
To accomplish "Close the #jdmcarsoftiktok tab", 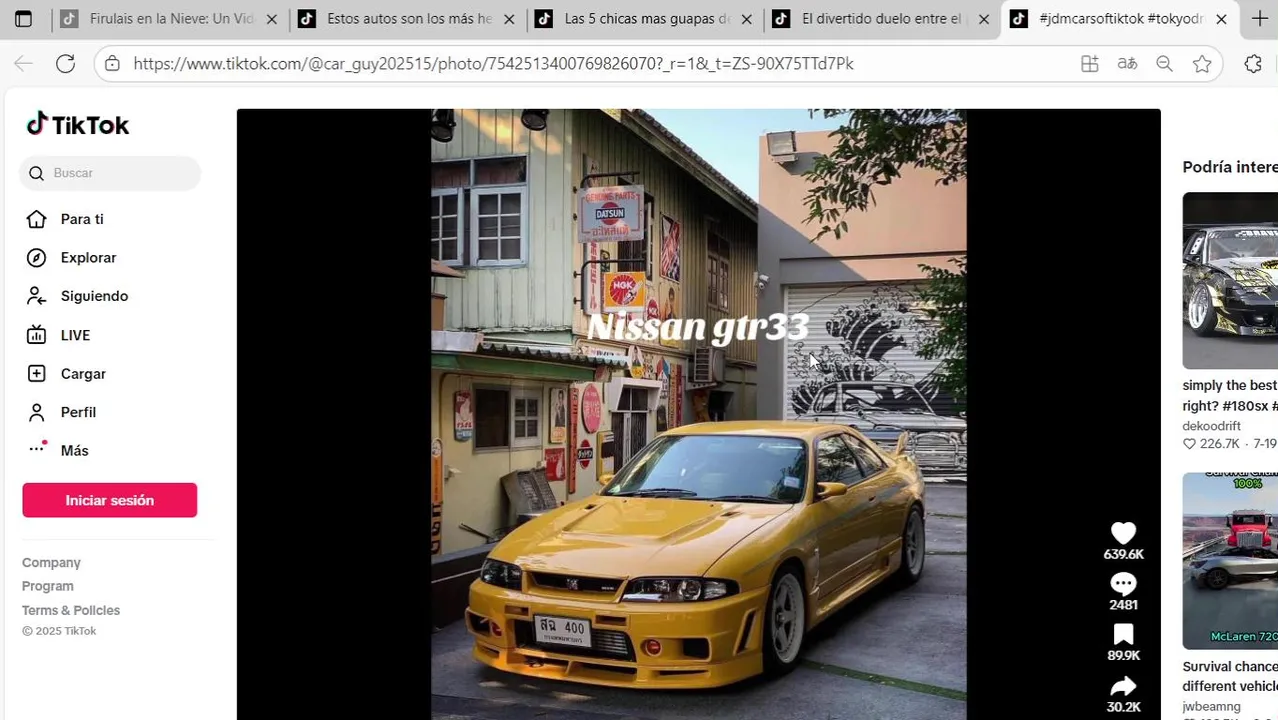I will click(x=1221, y=19).
